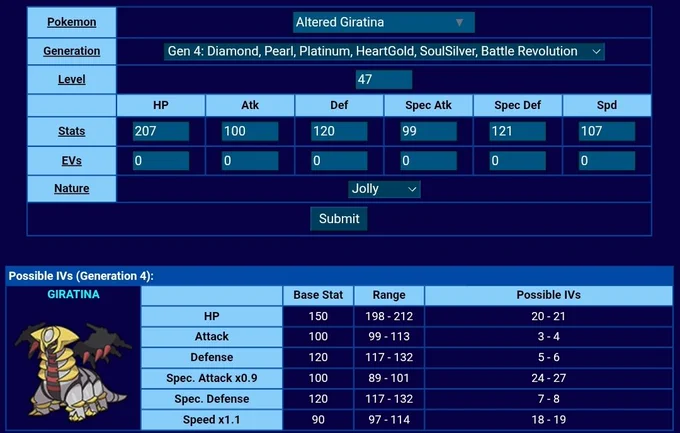Click the Speed range cell '97 - 114'
The width and height of the screenshot is (680, 433).
[x=389, y=420]
